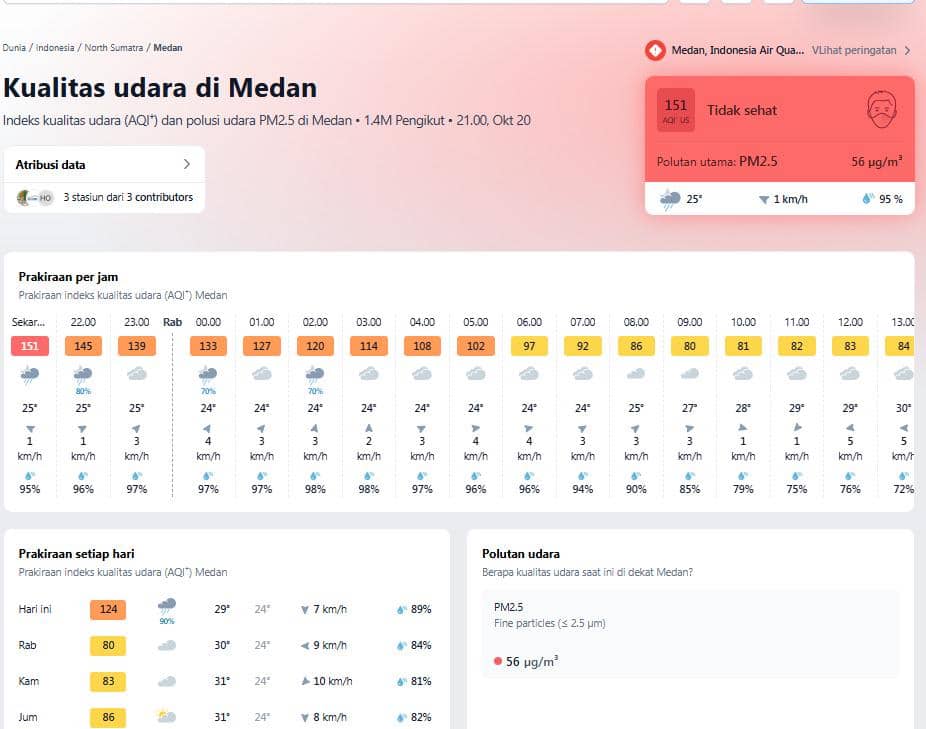The image size is (926, 729).
Task: Click the 'Prakiraan setiap hari' heading
Action: tap(76, 554)
